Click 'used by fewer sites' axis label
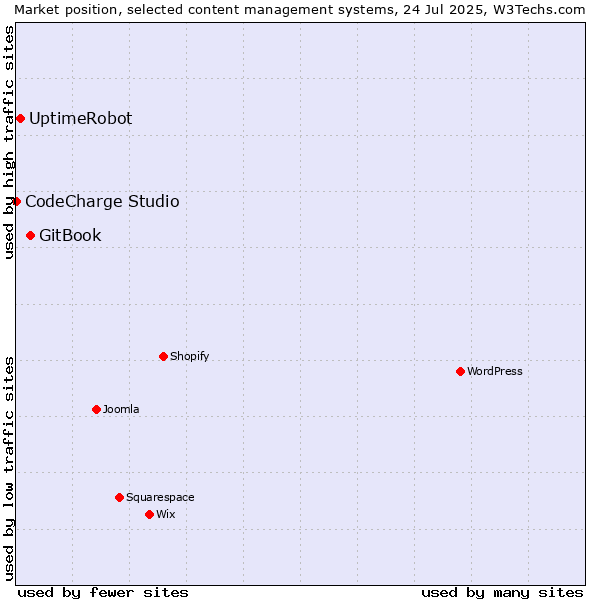 [103, 593]
